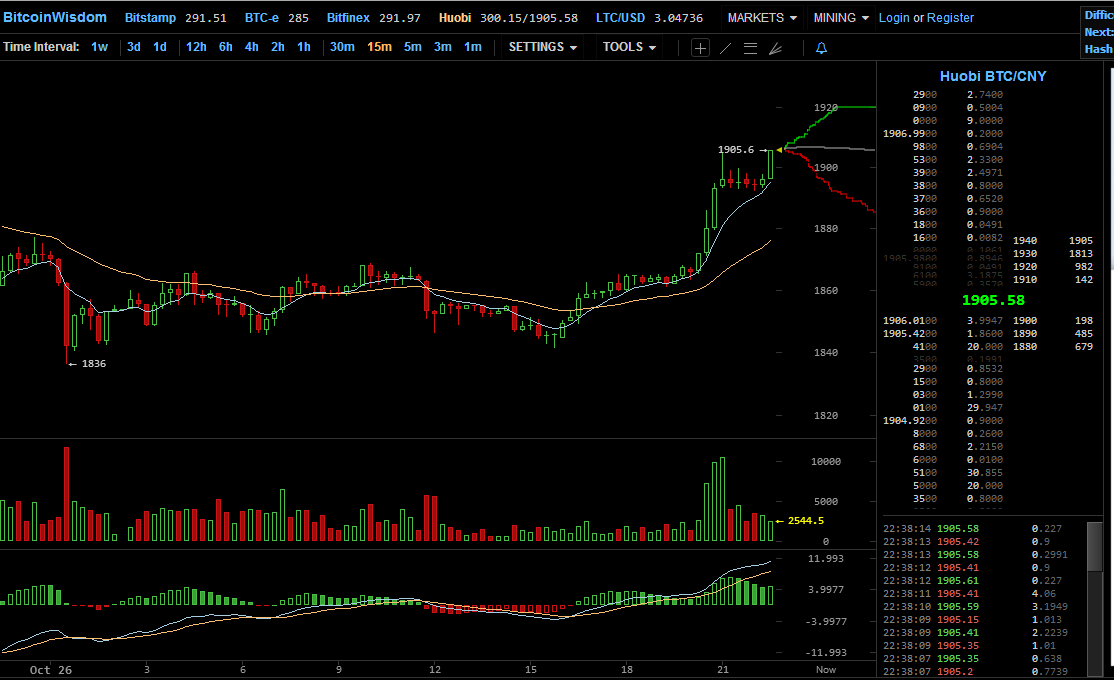The image size is (1114, 680).
Task: Go to BitcoinWisdom home logo
Action: pos(55,17)
